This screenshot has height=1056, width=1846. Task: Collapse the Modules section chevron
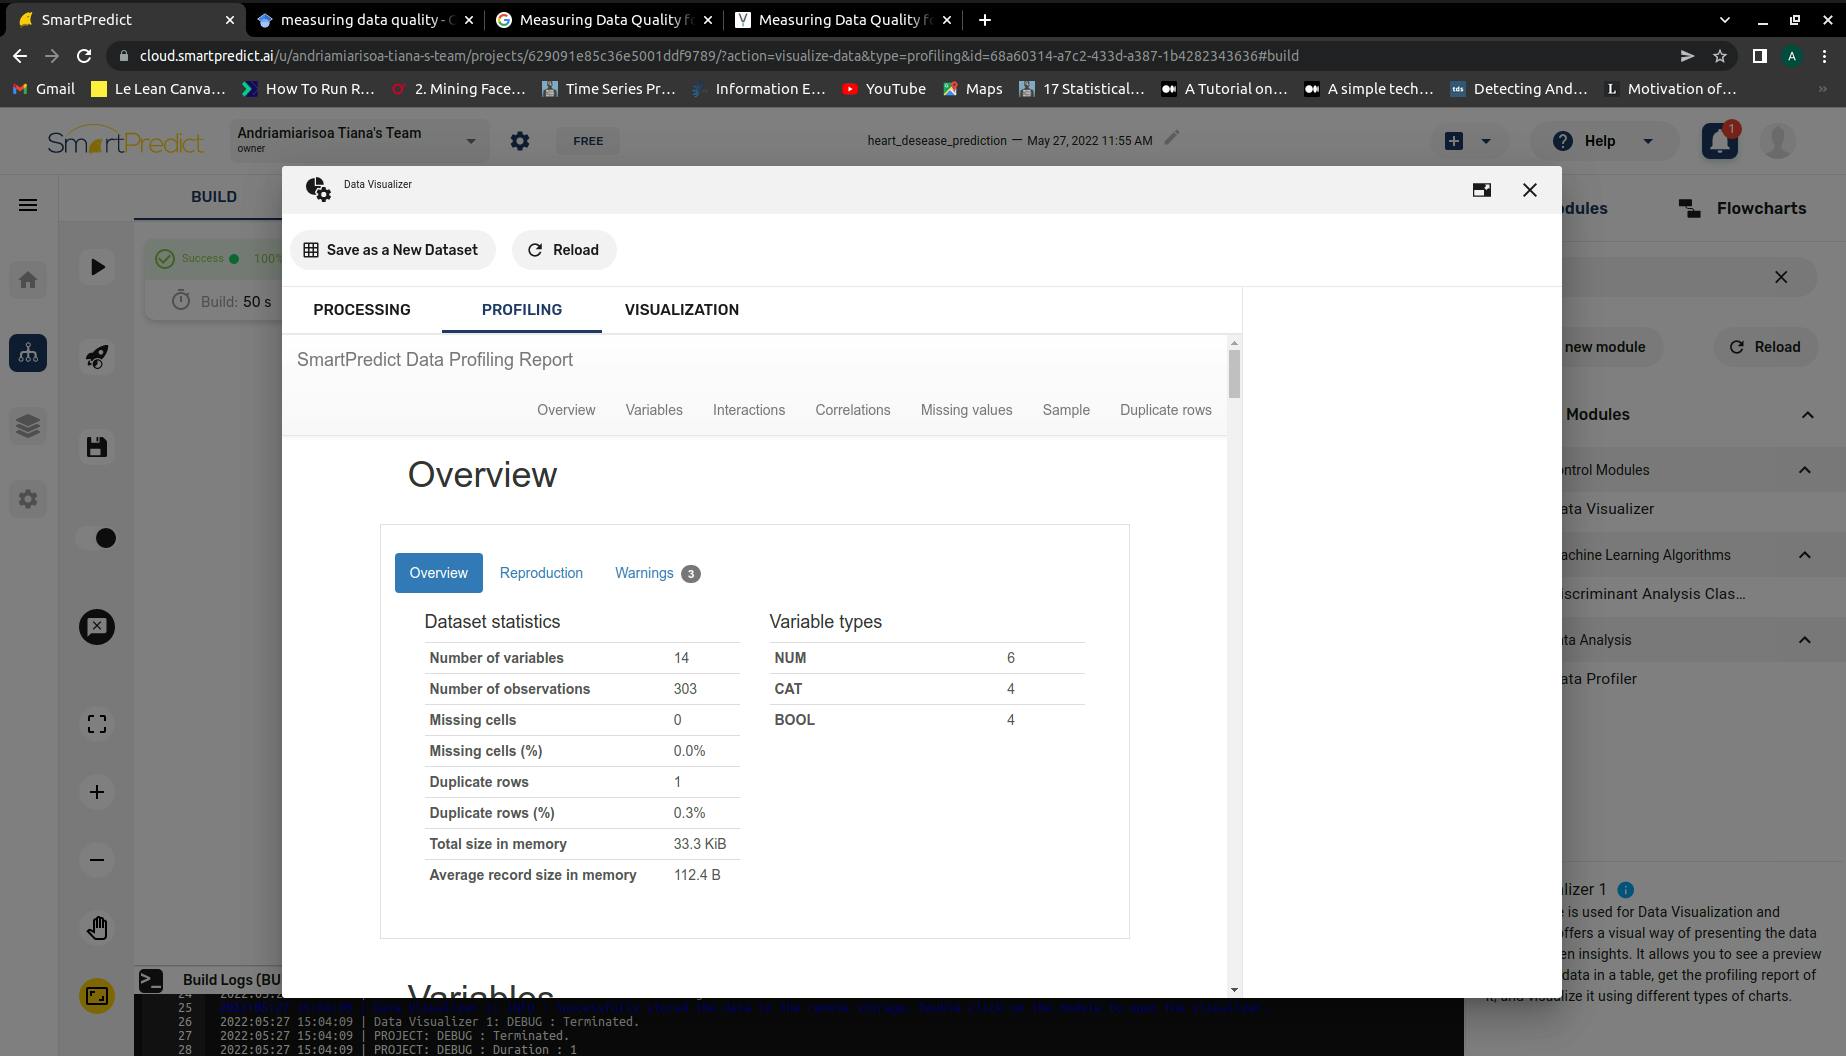1807,414
